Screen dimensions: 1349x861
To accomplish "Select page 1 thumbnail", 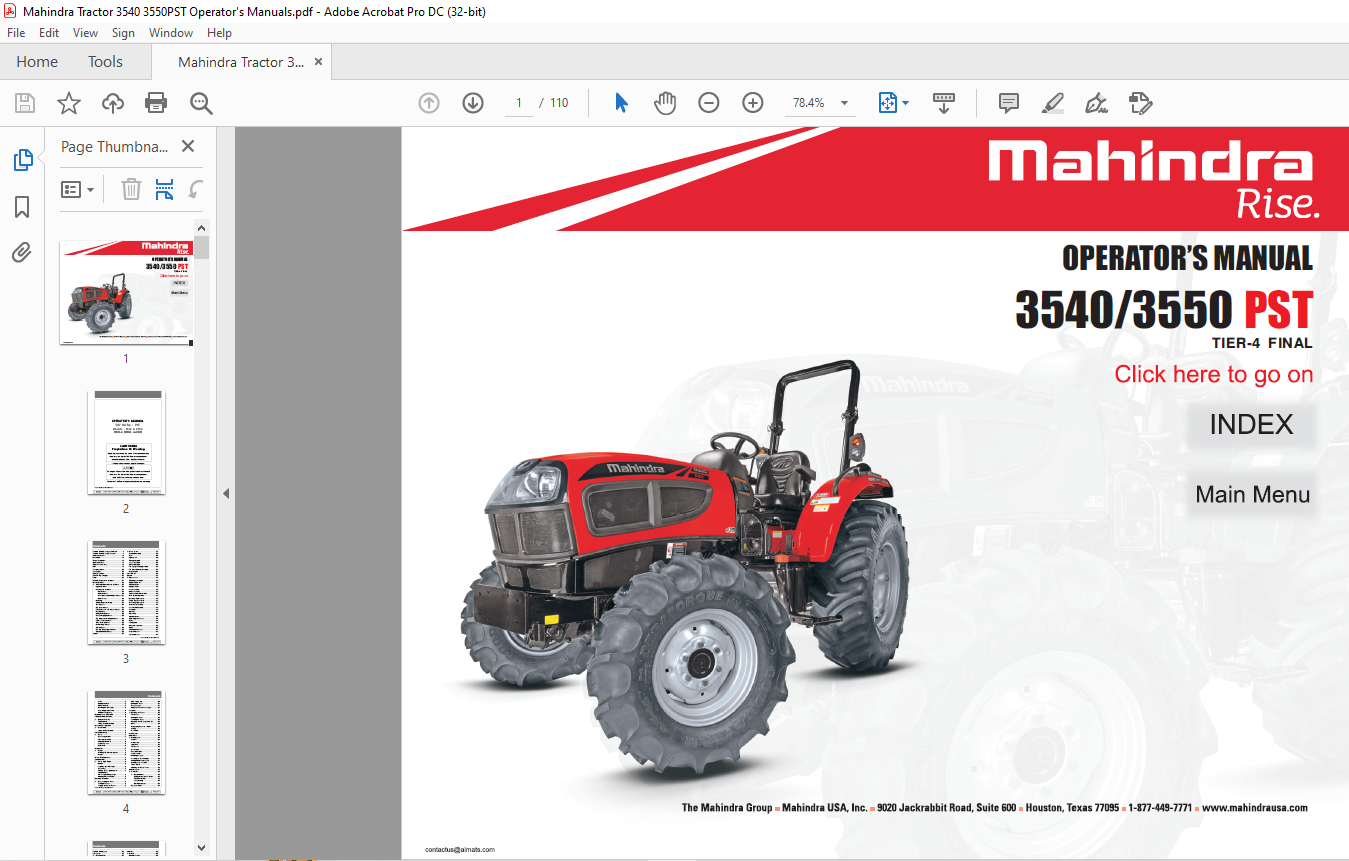I will click(126, 293).
